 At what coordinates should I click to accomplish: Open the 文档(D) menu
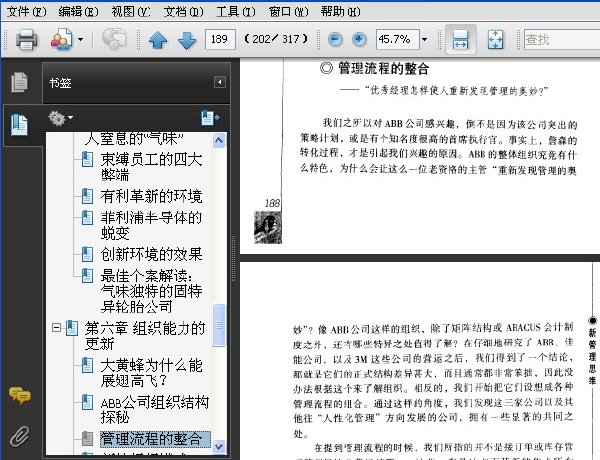[183, 12]
